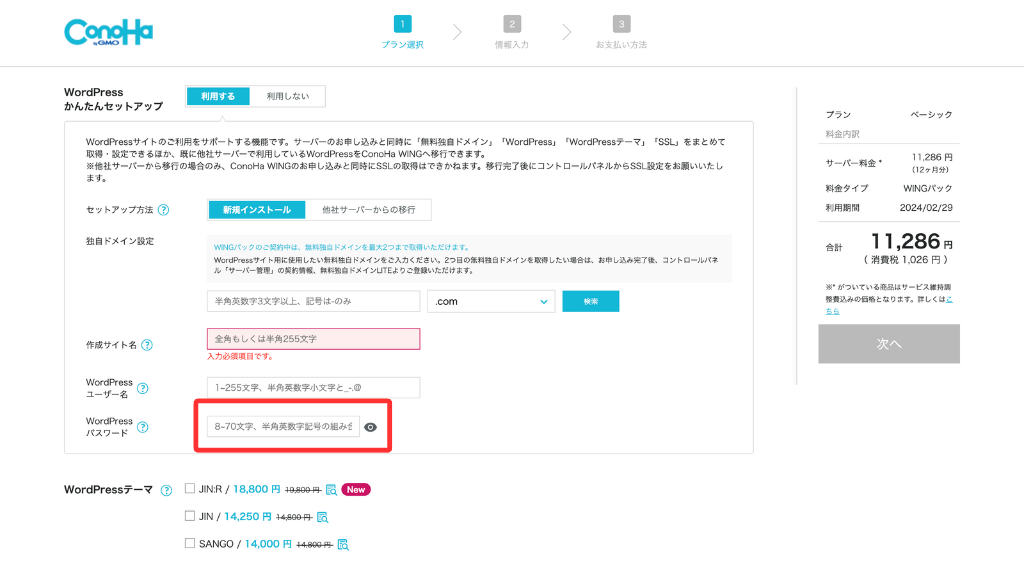Click the ConoHa by GMO logo
The width and height of the screenshot is (1024, 561).
108,32
